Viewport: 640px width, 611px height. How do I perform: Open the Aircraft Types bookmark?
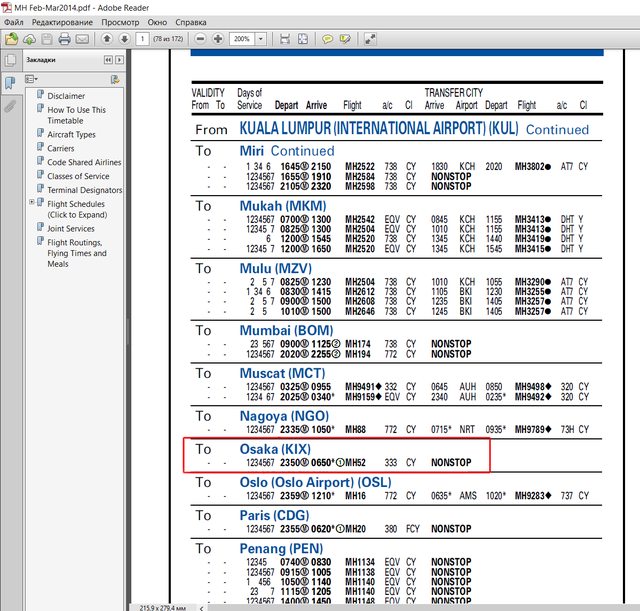pos(71,134)
